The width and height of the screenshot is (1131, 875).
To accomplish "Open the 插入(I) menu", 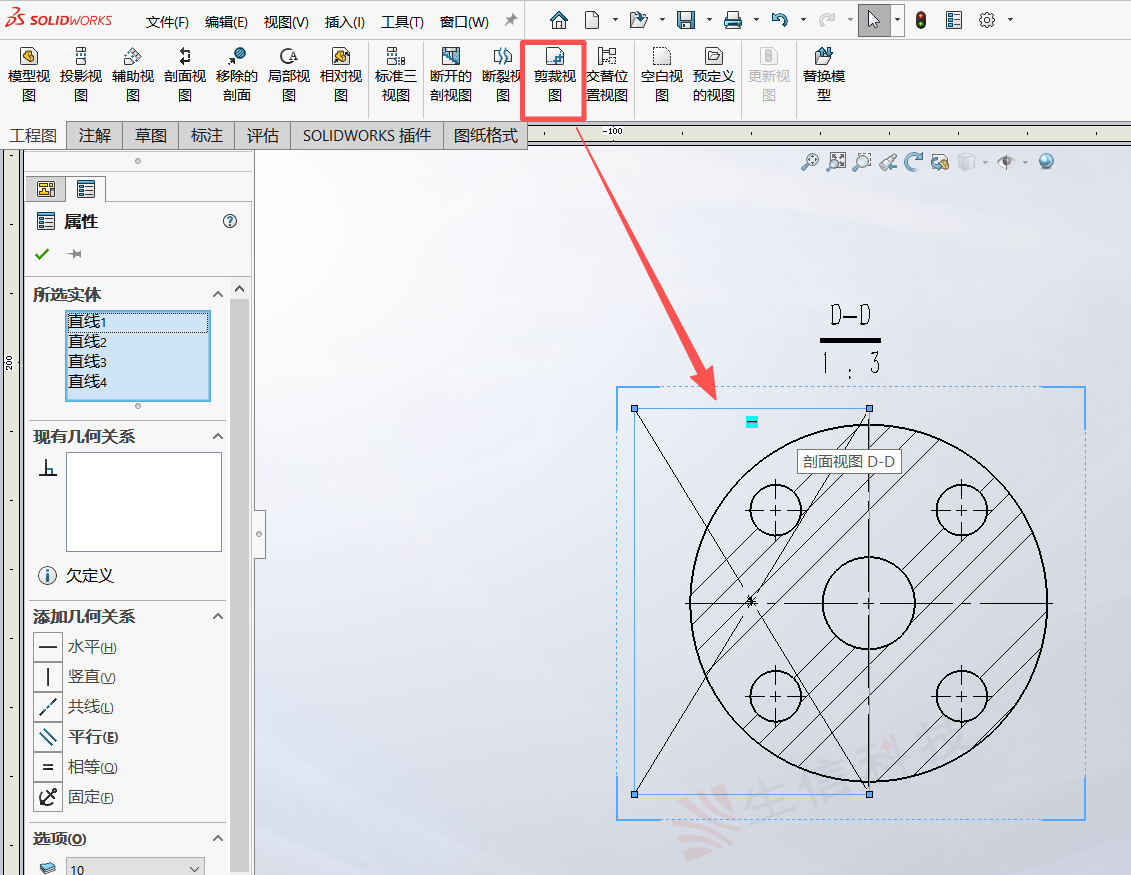I will pyautogui.click(x=345, y=22).
